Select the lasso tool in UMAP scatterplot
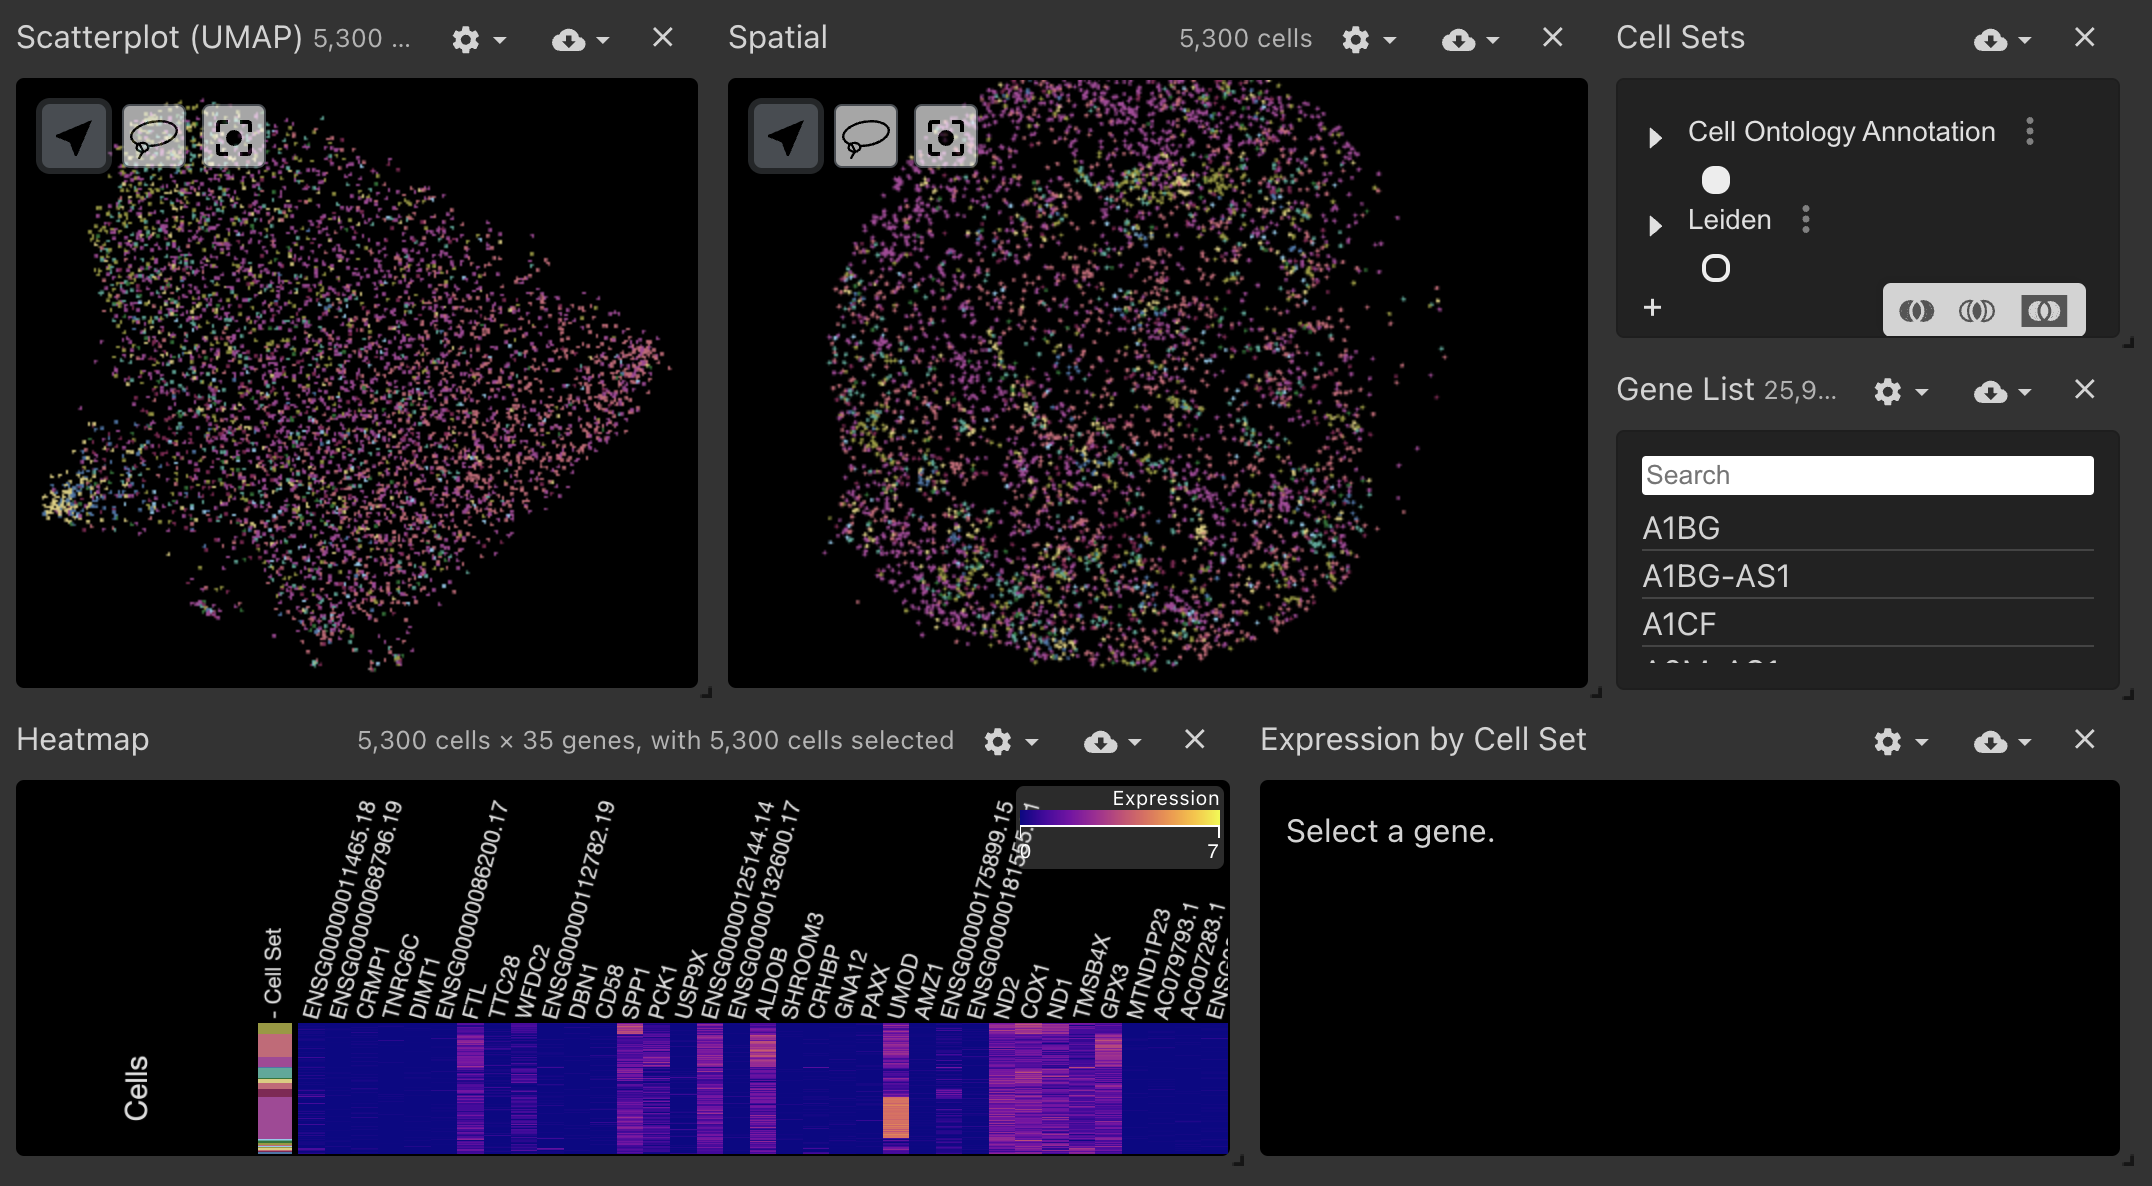Image resolution: width=2152 pixels, height=1186 pixels. coord(153,137)
